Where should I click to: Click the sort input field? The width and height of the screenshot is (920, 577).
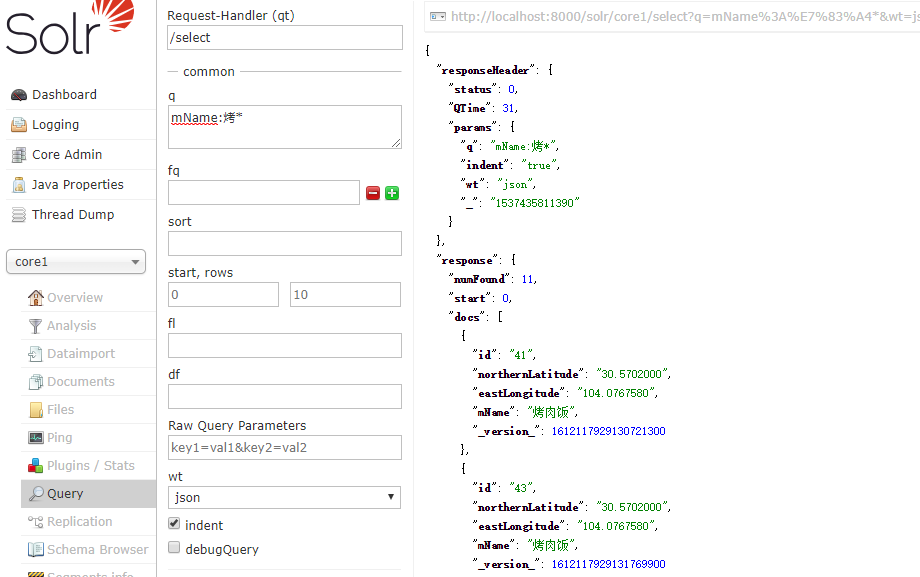pos(285,244)
